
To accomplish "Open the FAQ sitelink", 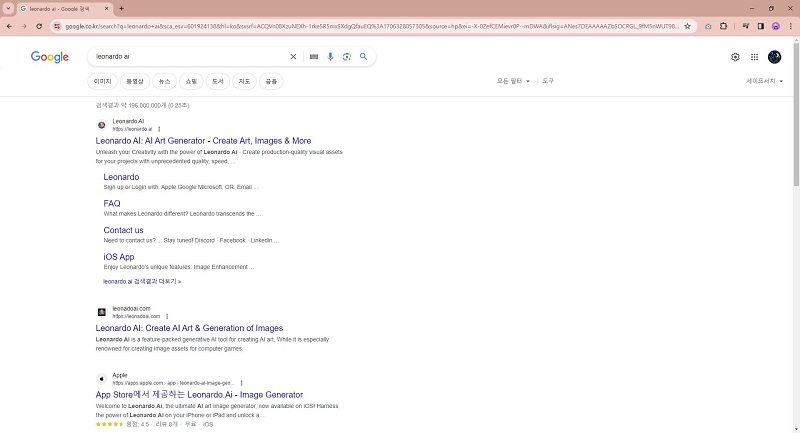I will click(x=112, y=203).
